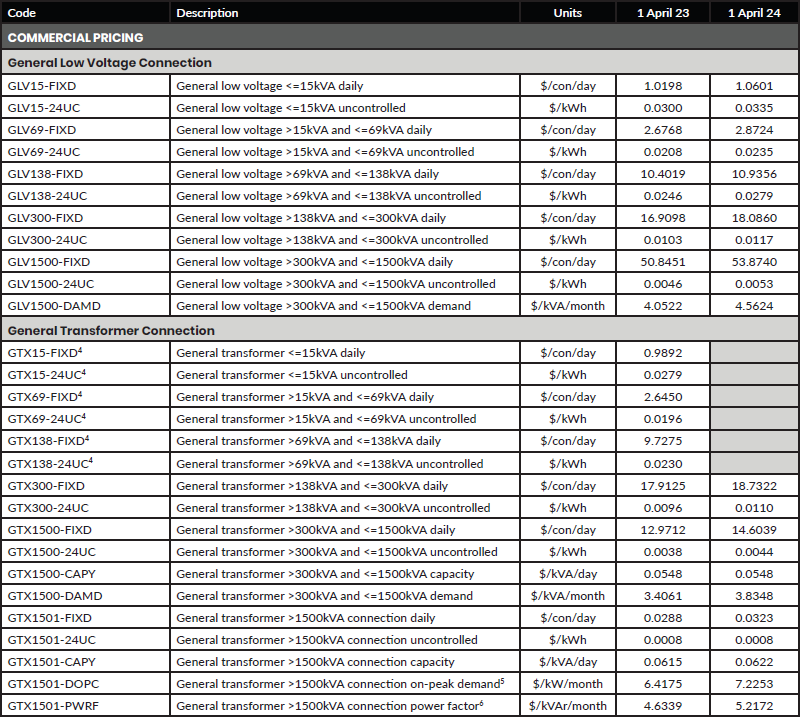Screen dimensions: 800x717
Task: Select description 'General low voltage <=15kVA uncontrolled'
Action: [x=291, y=108]
